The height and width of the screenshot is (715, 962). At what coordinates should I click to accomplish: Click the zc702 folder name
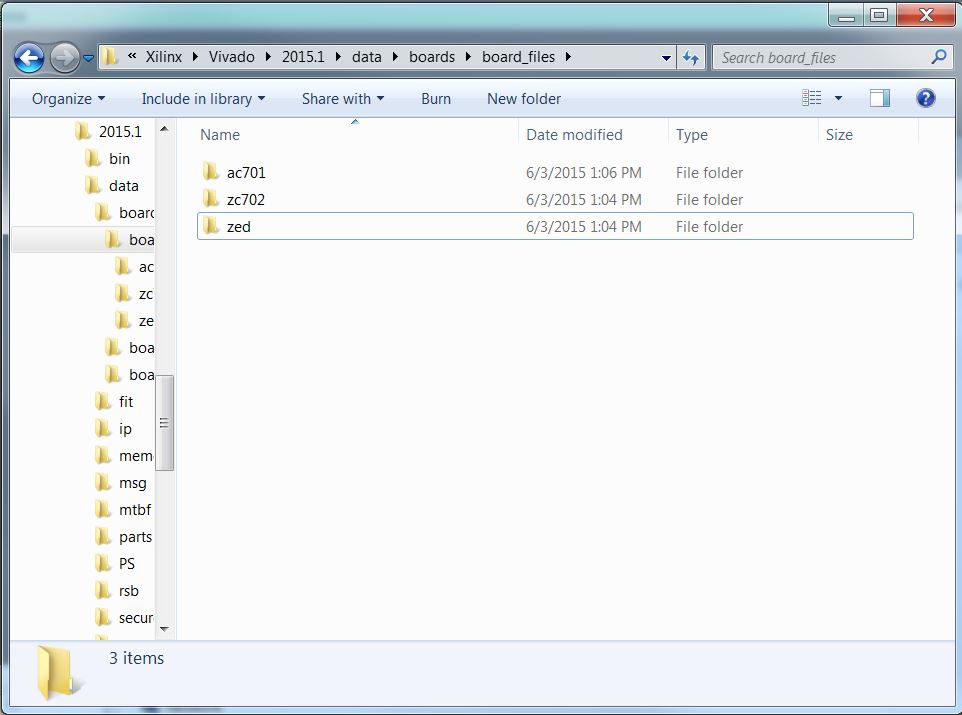point(245,199)
